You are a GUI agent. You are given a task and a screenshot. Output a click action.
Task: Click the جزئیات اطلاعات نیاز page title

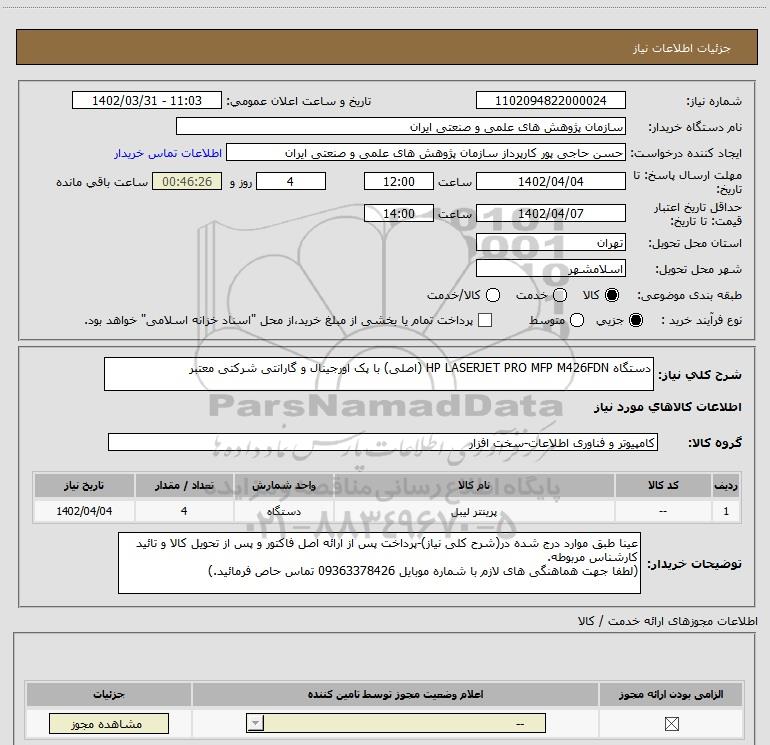[682, 48]
